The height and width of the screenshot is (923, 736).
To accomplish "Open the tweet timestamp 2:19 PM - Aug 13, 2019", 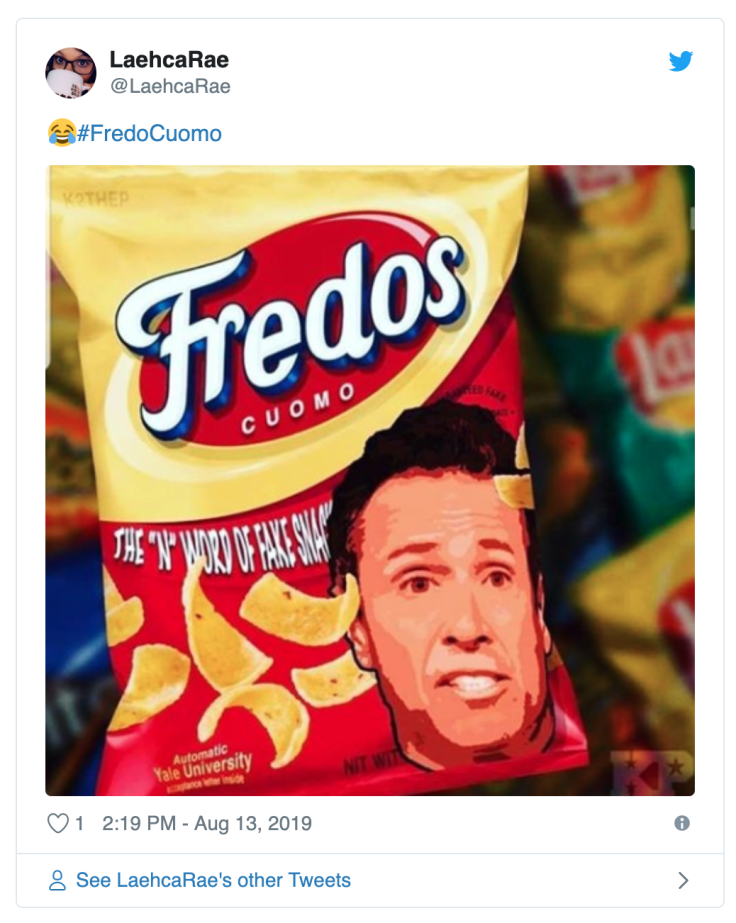I will tap(207, 823).
